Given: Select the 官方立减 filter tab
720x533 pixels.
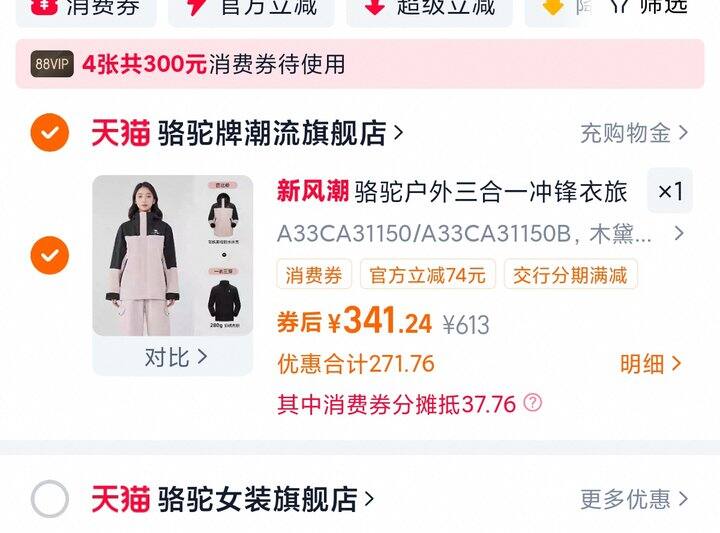Looking at the screenshot, I should tap(251, 10).
